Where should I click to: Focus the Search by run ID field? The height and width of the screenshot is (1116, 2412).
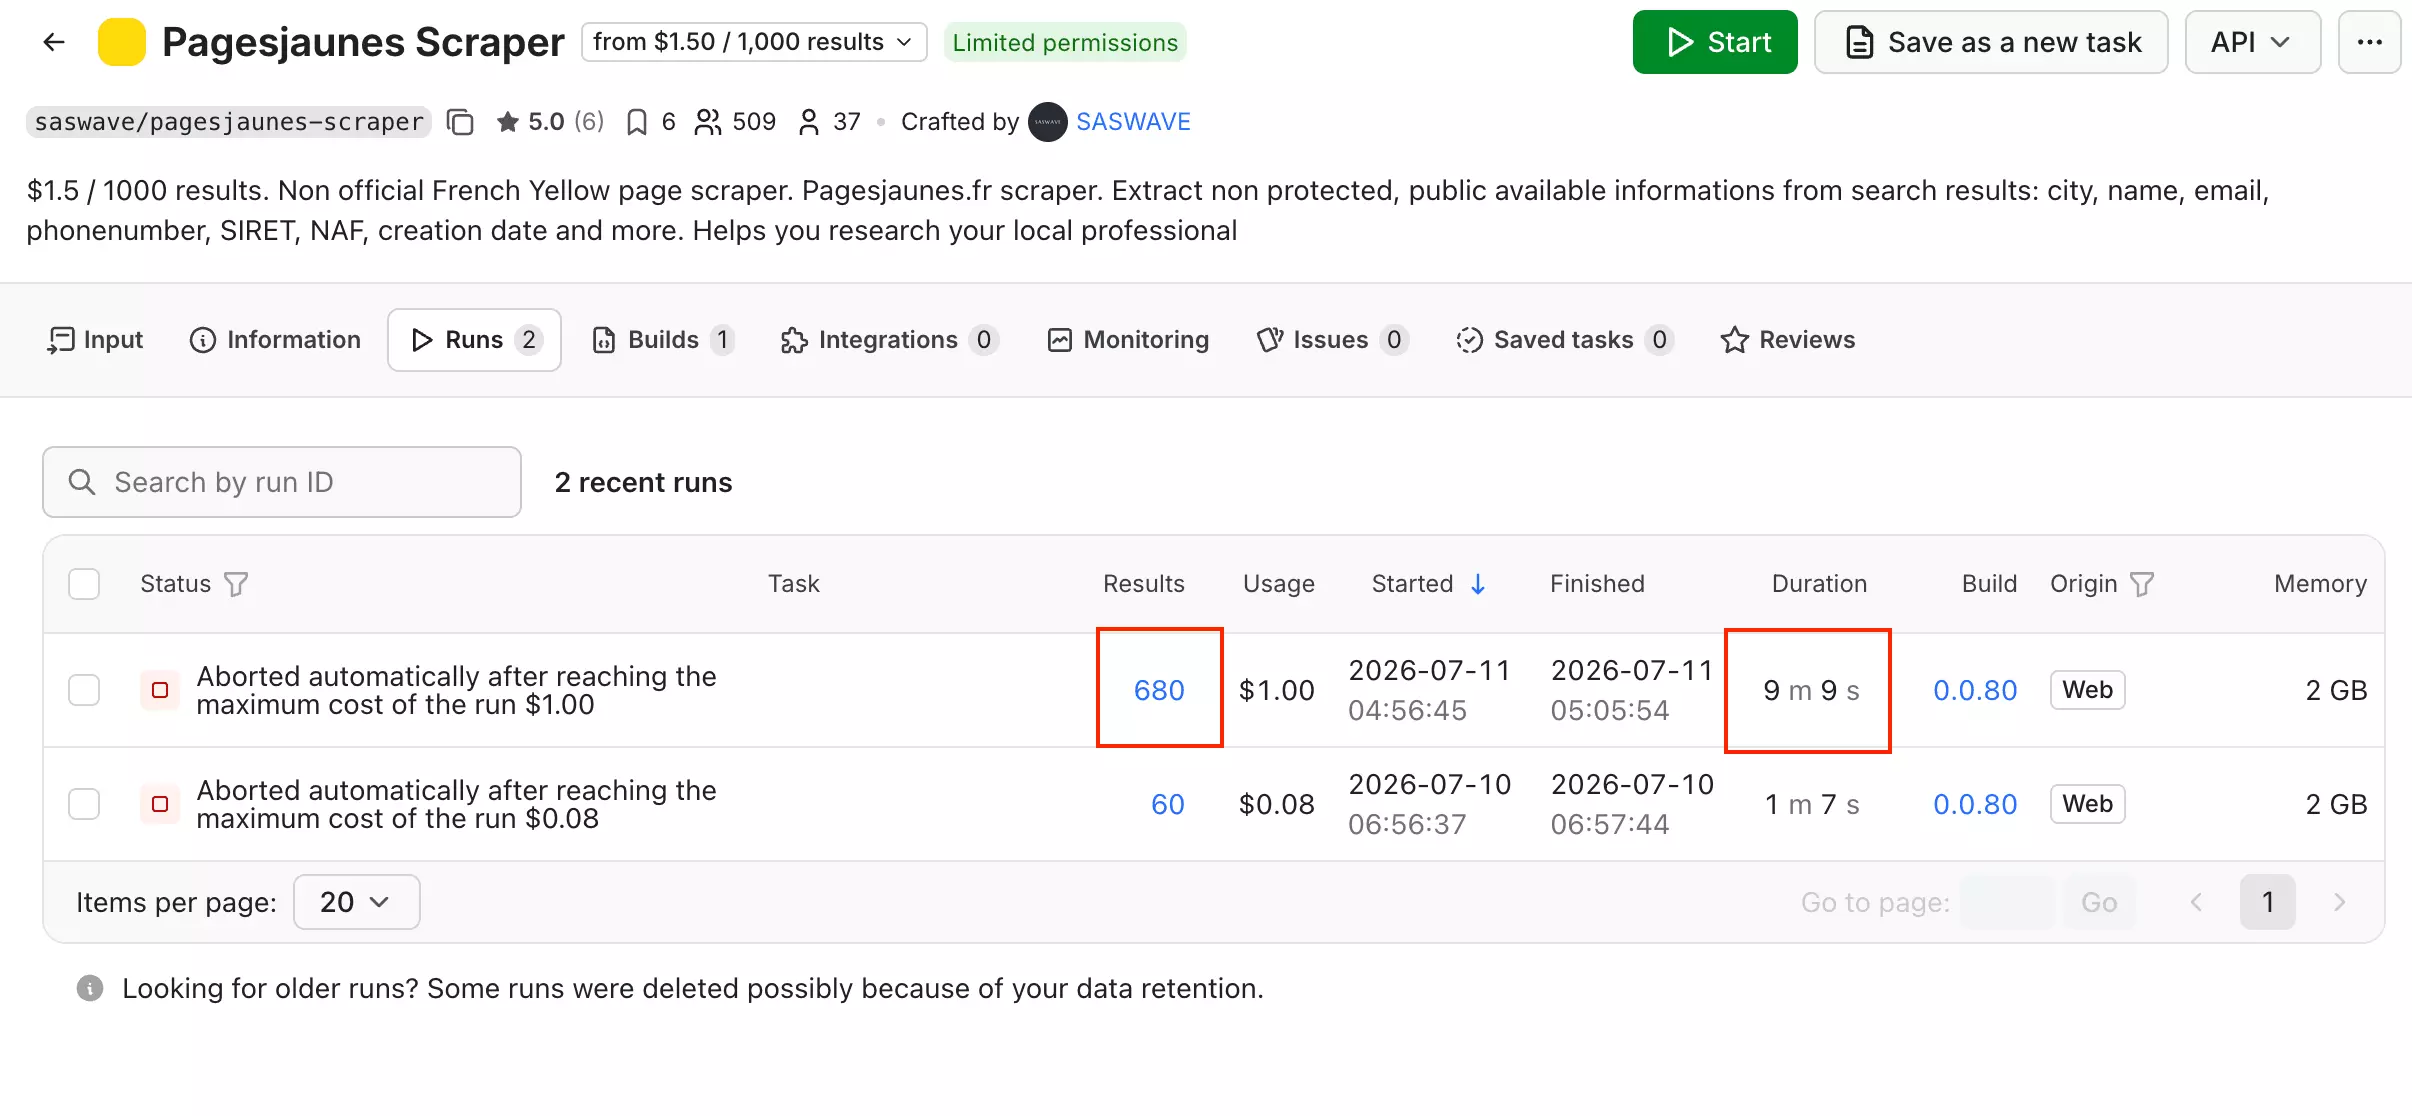pyautogui.click(x=282, y=482)
